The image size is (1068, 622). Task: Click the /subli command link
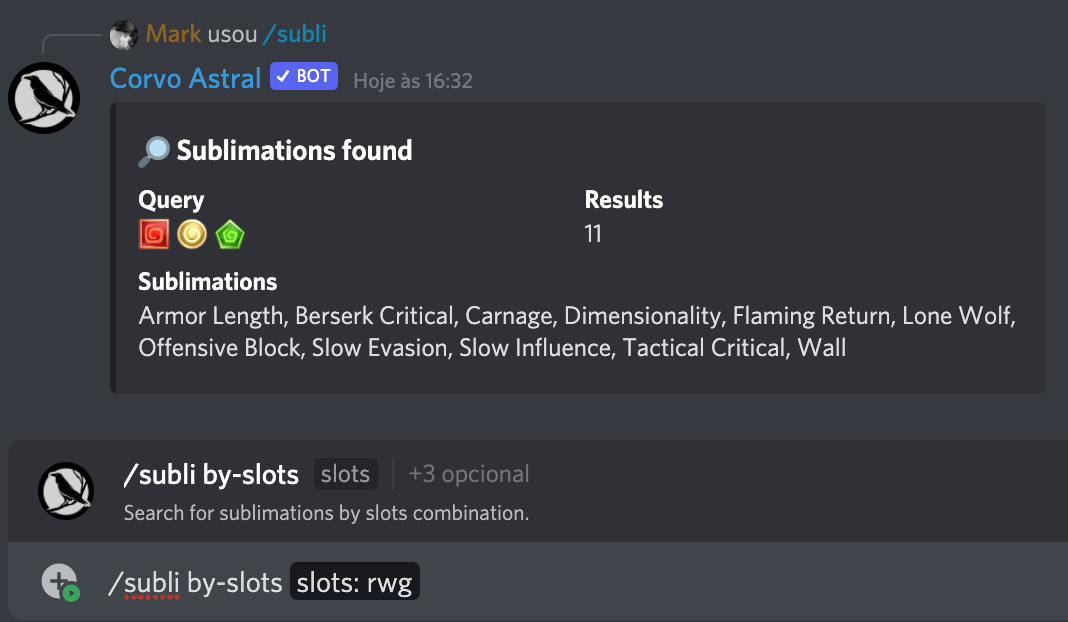click(294, 35)
